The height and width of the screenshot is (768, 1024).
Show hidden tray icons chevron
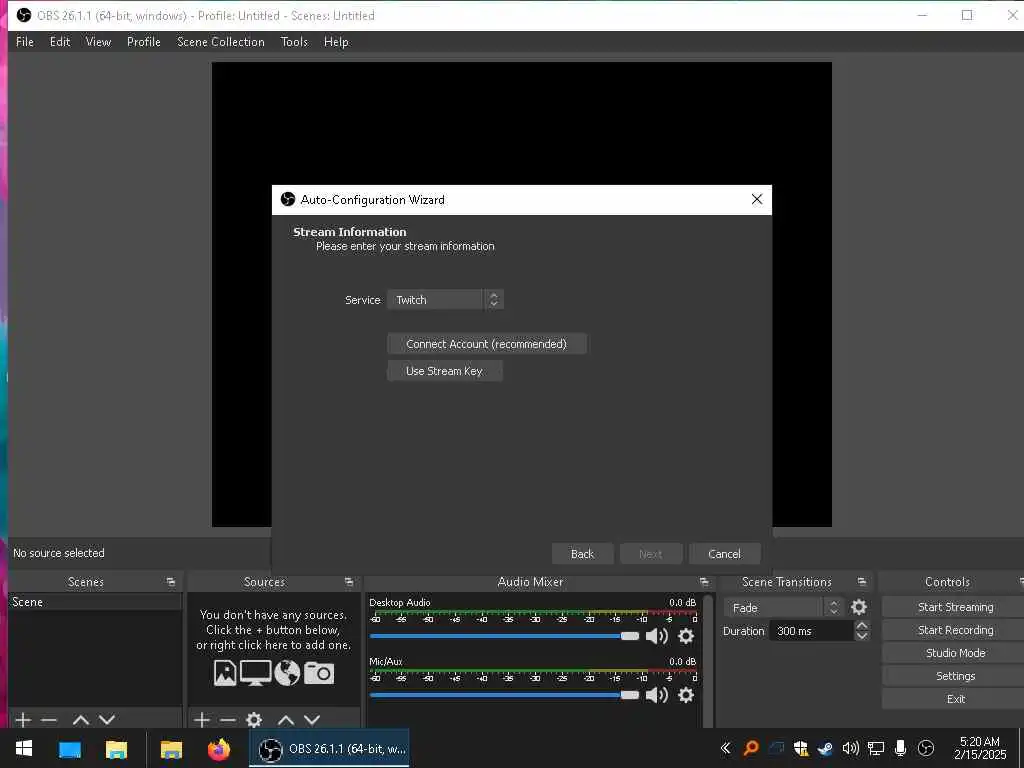(x=725, y=748)
